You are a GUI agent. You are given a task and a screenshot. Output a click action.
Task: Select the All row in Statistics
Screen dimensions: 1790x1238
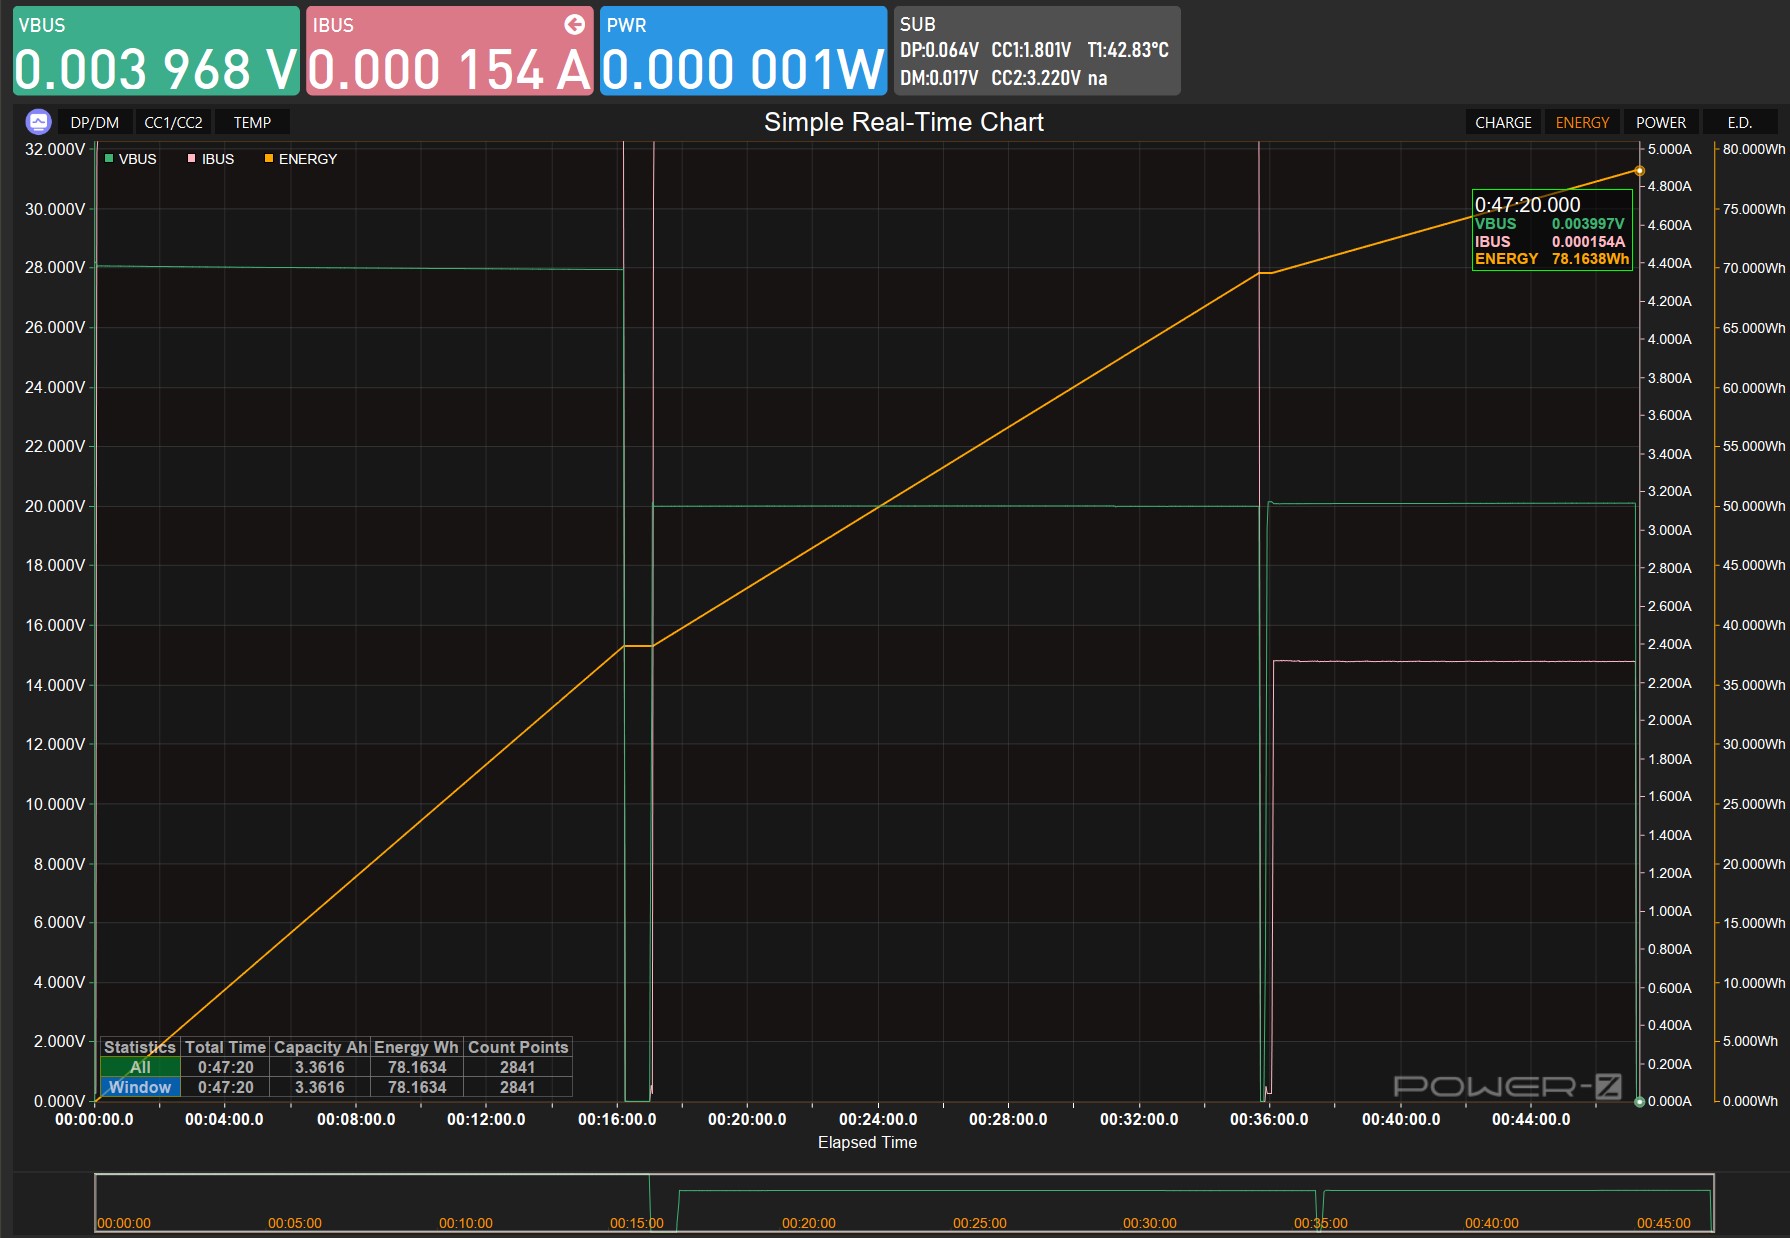tap(140, 1067)
